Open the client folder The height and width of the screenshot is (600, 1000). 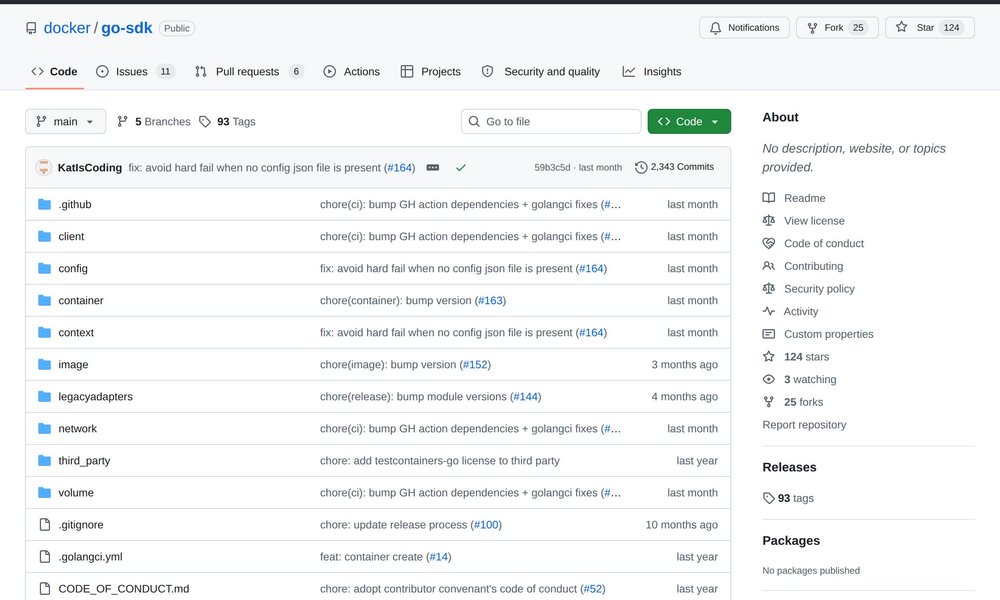pyautogui.click(x=71, y=236)
